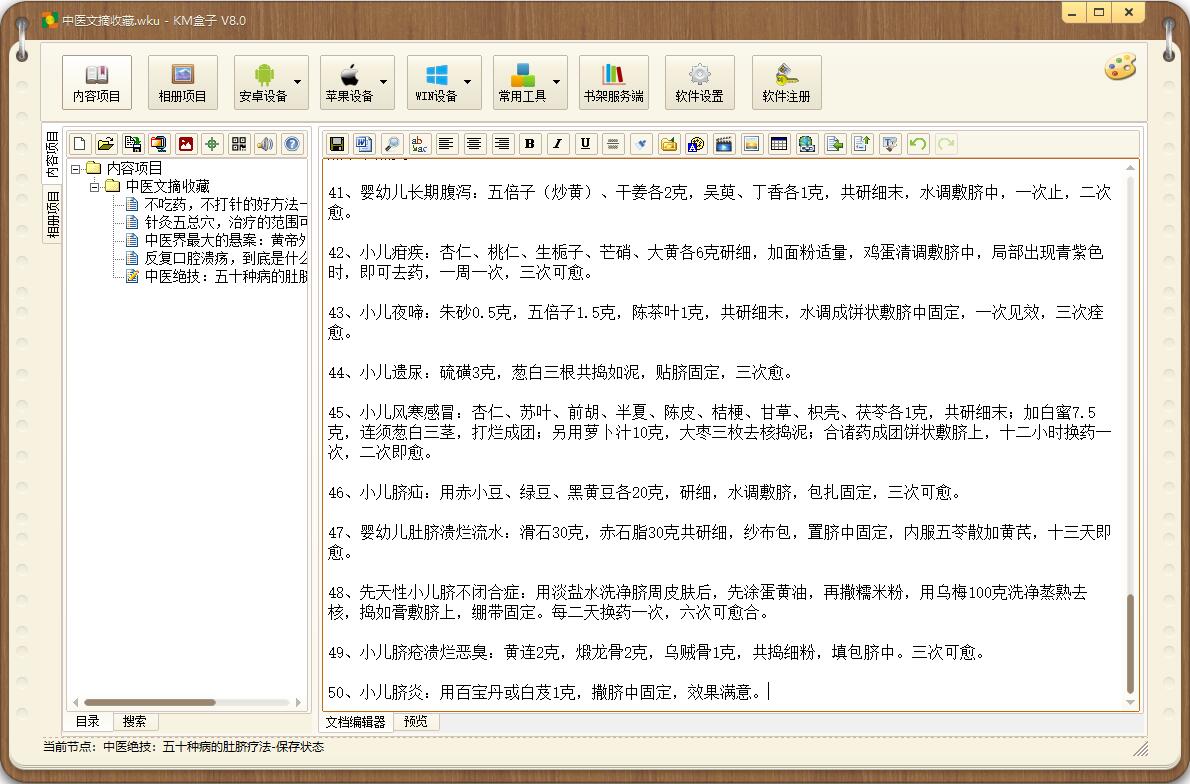Click the save-all documents icon
Image resolution: width=1190 pixels, height=784 pixels.
pyautogui.click(x=133, y=143)
